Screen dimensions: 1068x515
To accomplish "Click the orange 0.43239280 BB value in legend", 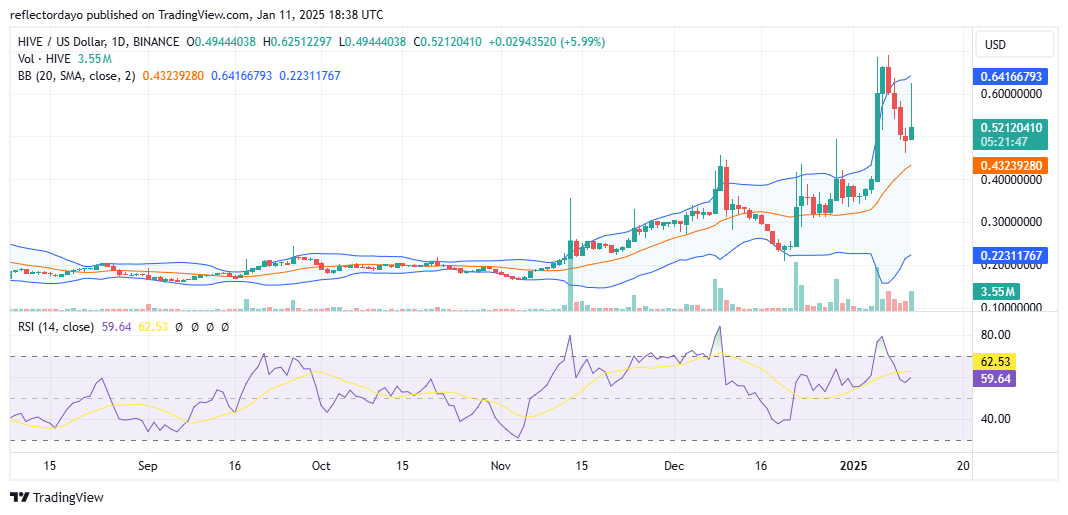I will pyautogui.click(x=172, y=76).
